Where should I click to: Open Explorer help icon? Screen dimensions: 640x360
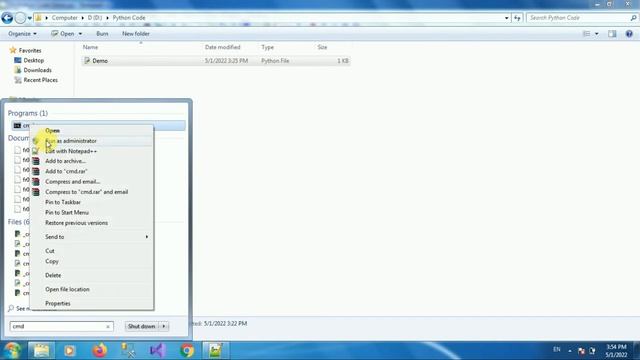click(x=629, y=34)
